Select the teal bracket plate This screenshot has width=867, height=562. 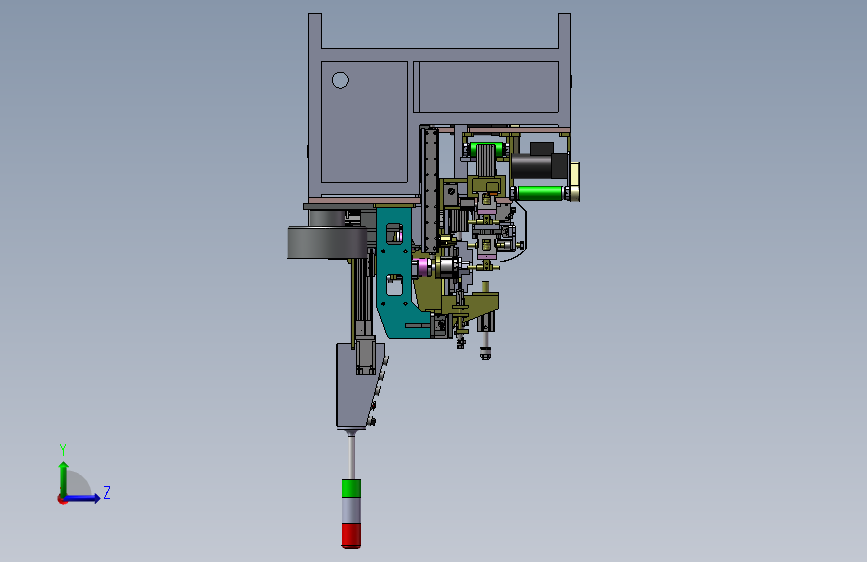point(394,271)
